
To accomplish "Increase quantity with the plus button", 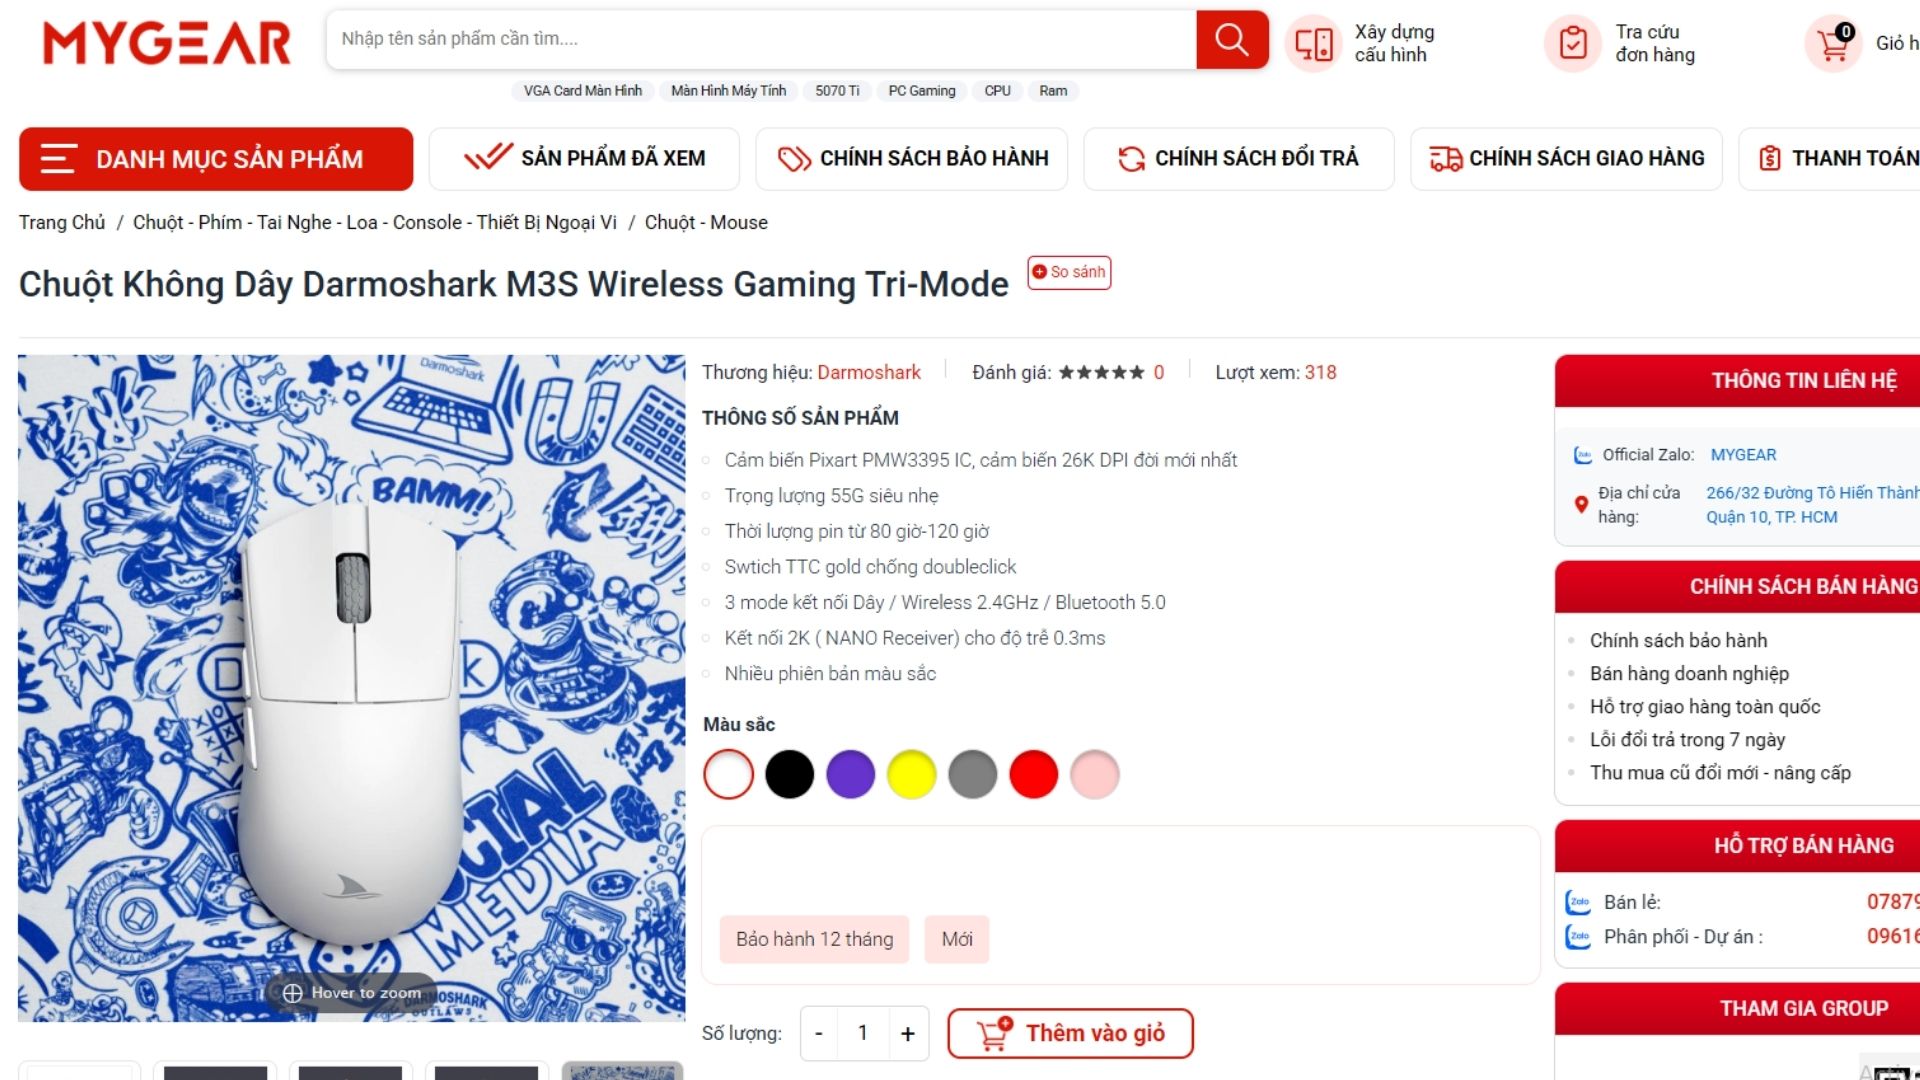I will tap(907, 1033).
